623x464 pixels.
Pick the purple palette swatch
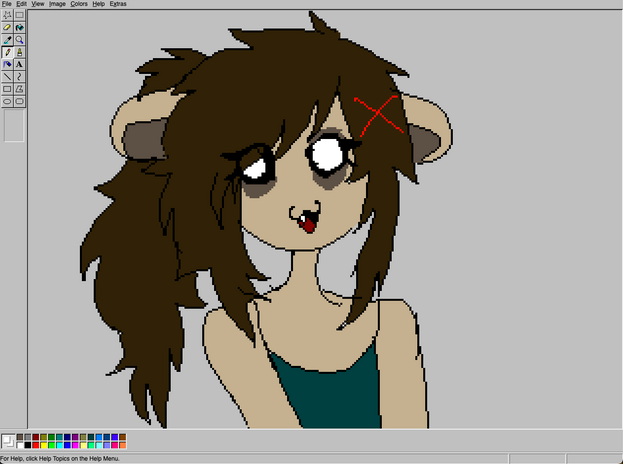click(x=75, y=437)
